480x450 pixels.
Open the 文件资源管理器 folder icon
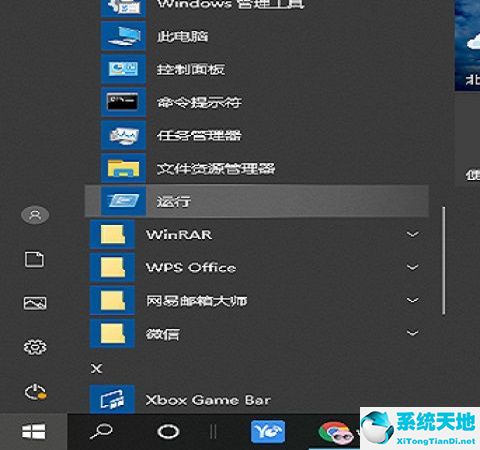(123, 168)
